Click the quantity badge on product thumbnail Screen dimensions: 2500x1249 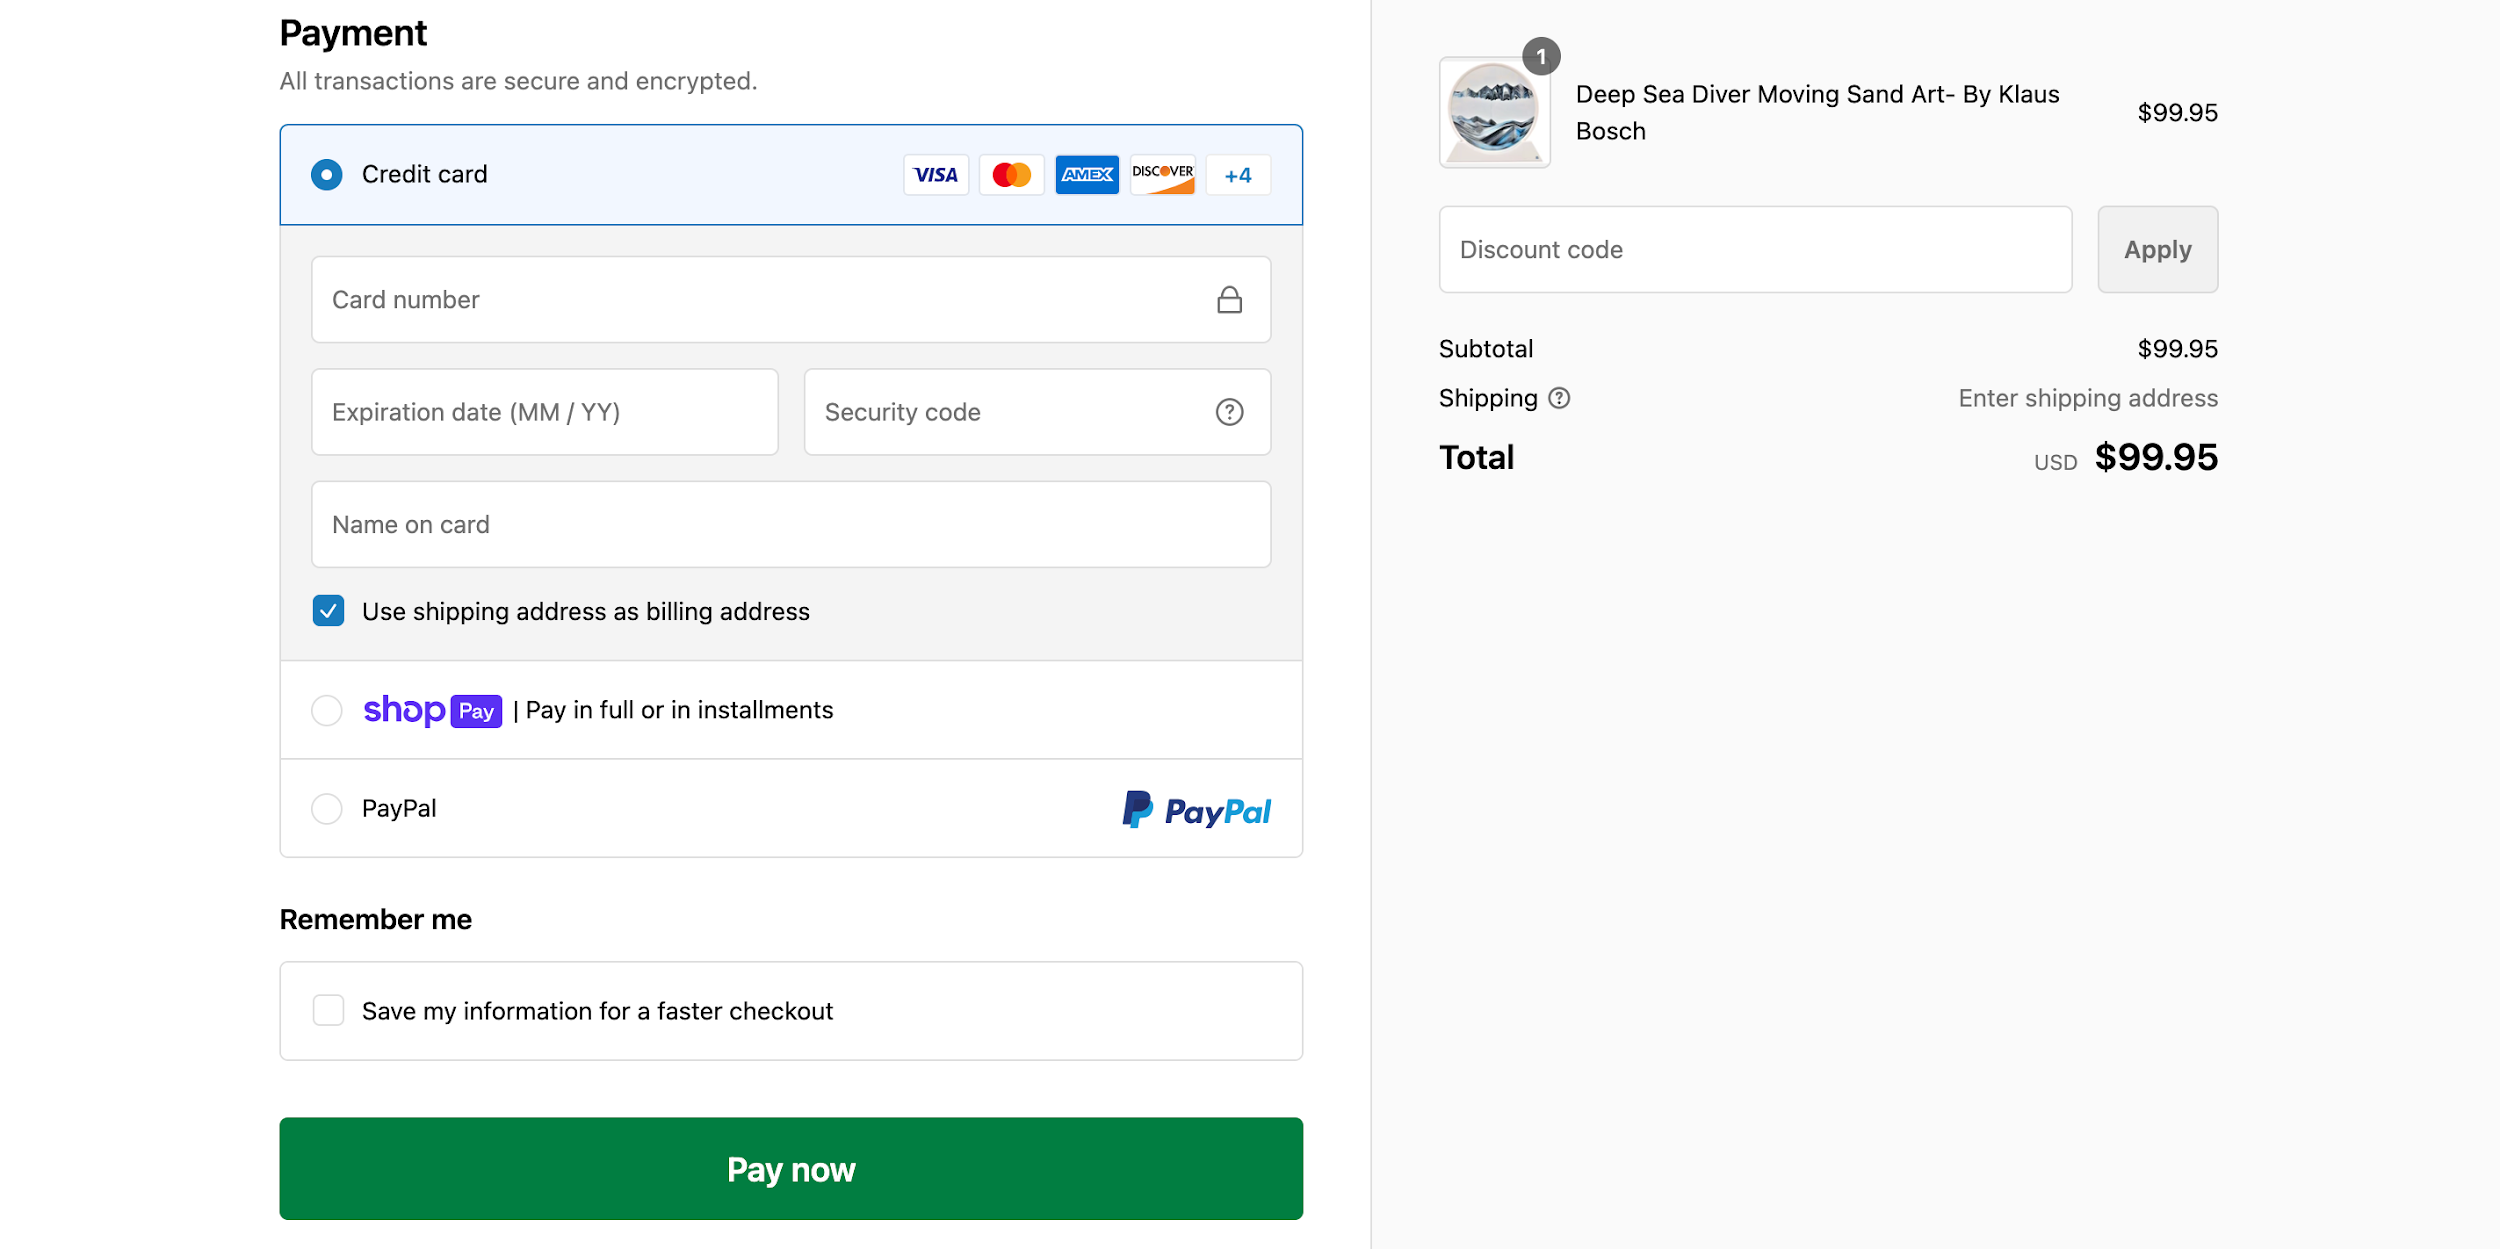click(x=1541, y=57)
